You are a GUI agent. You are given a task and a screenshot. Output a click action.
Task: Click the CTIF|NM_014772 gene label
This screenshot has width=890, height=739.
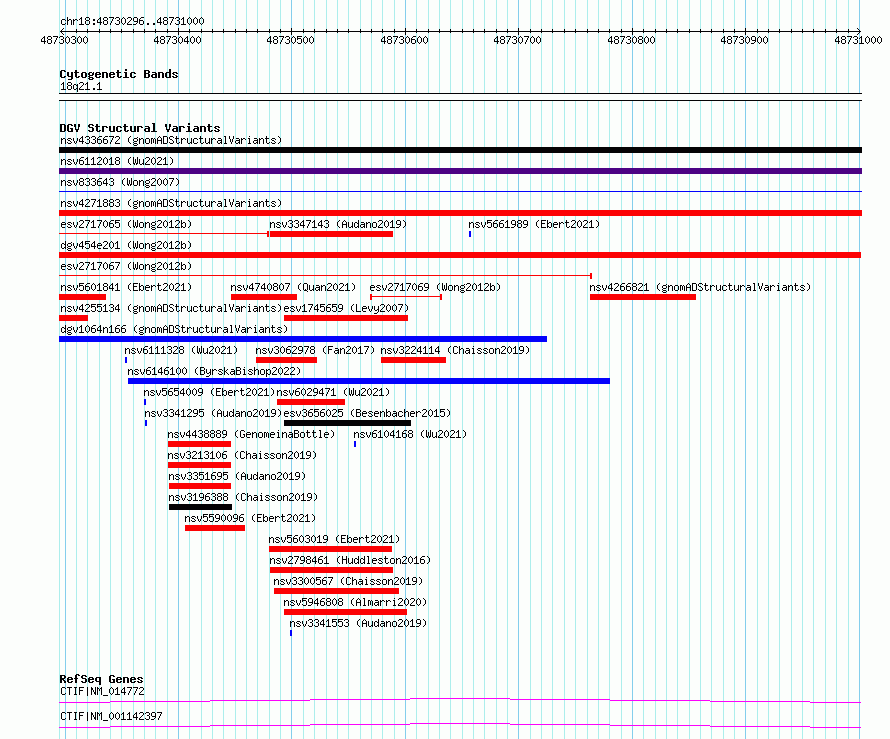(102, 691)
